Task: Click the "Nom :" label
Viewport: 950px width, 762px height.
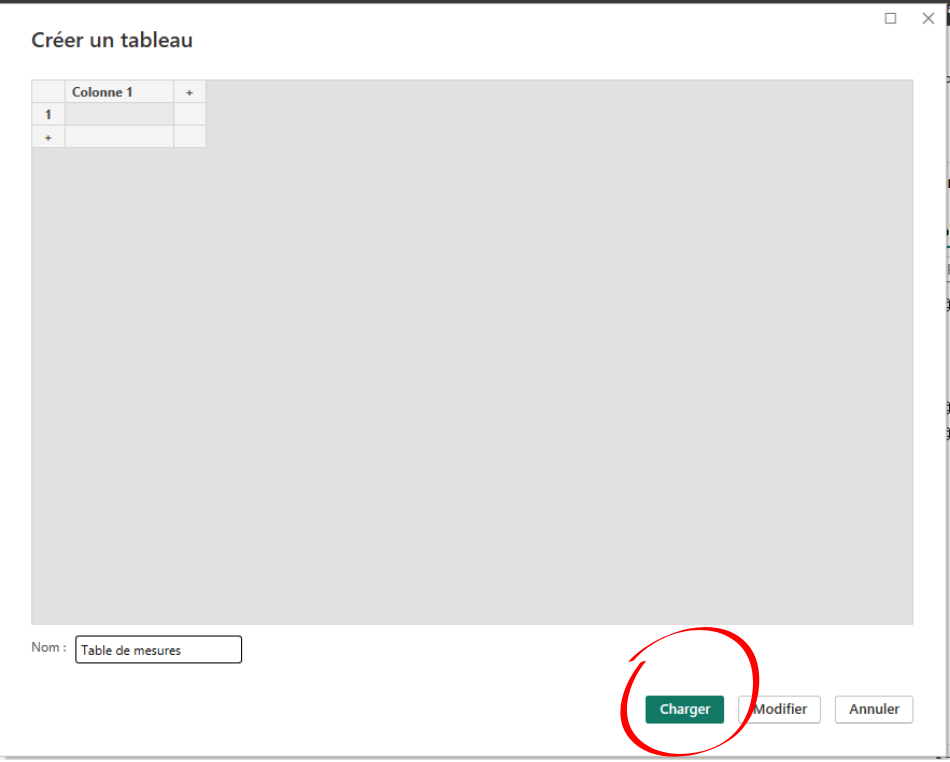Action: pyautogui.click(x=49, y=648)
